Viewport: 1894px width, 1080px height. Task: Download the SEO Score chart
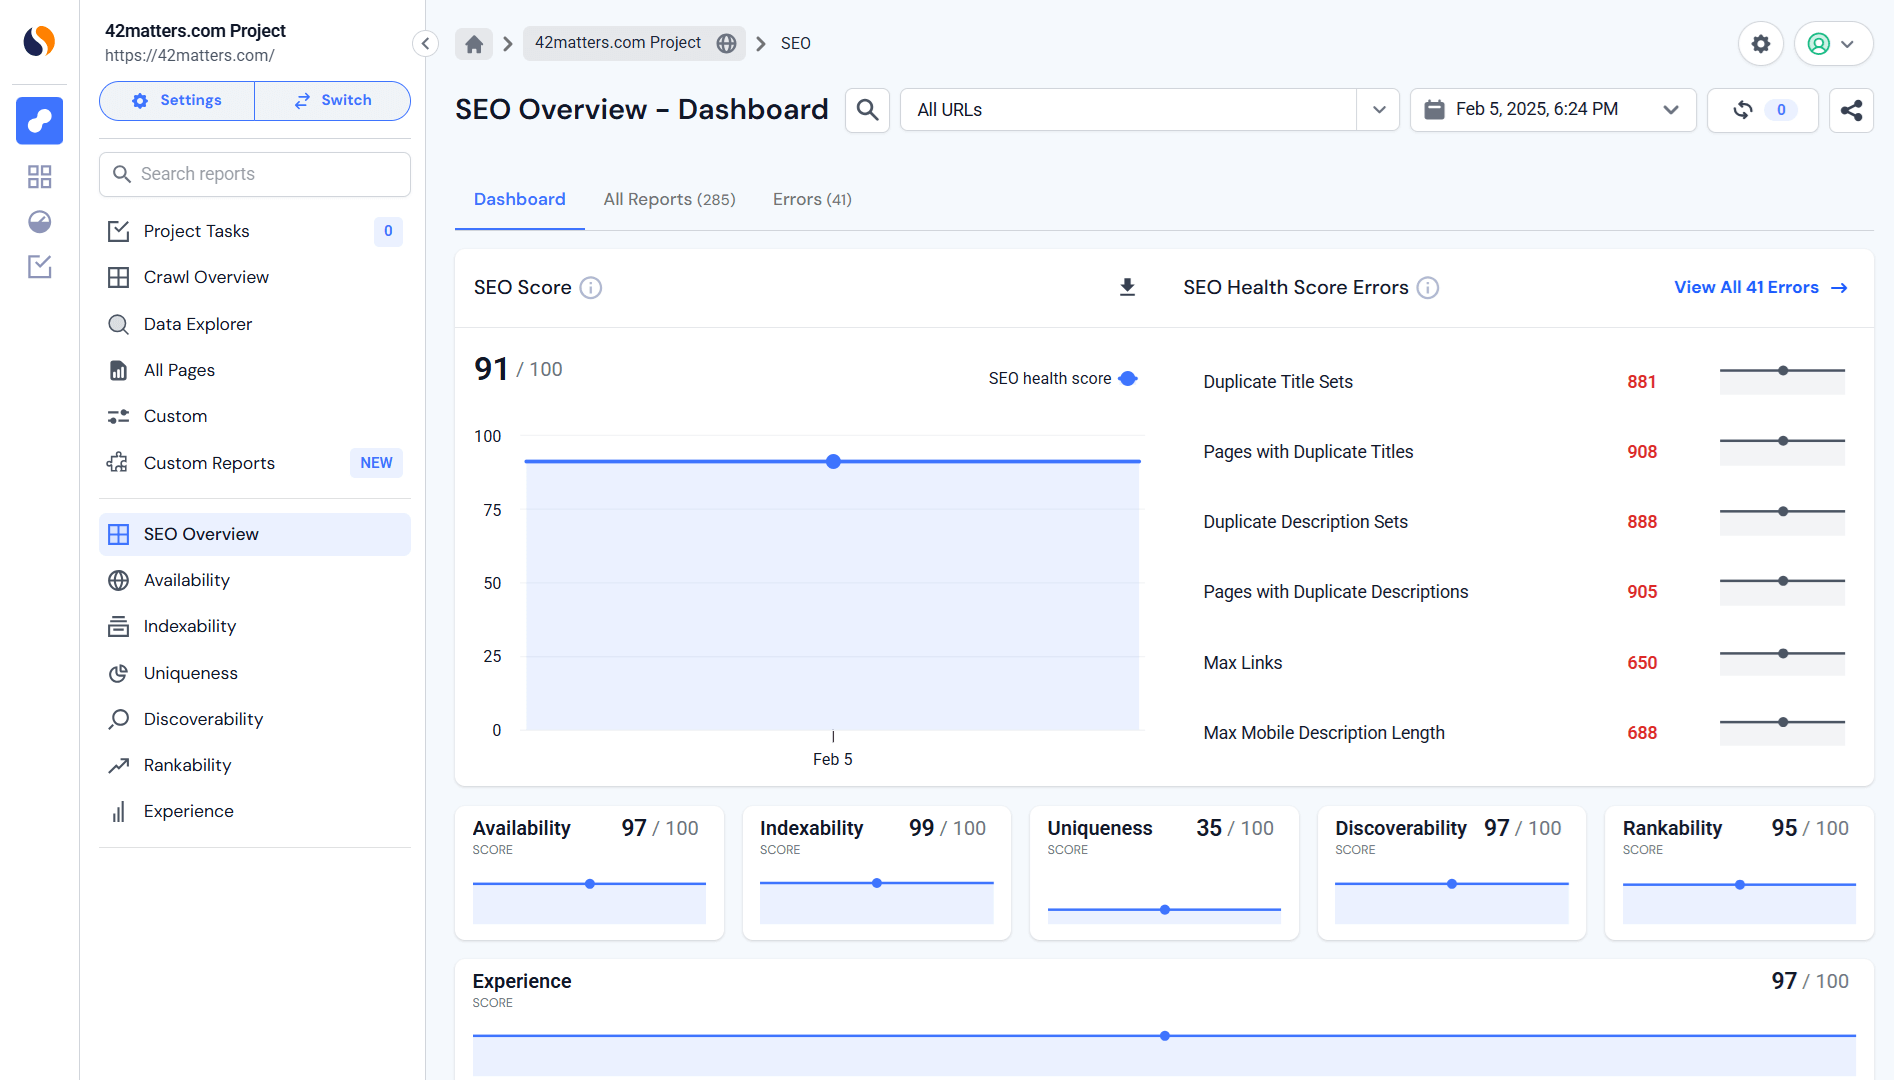(1127, 287)
